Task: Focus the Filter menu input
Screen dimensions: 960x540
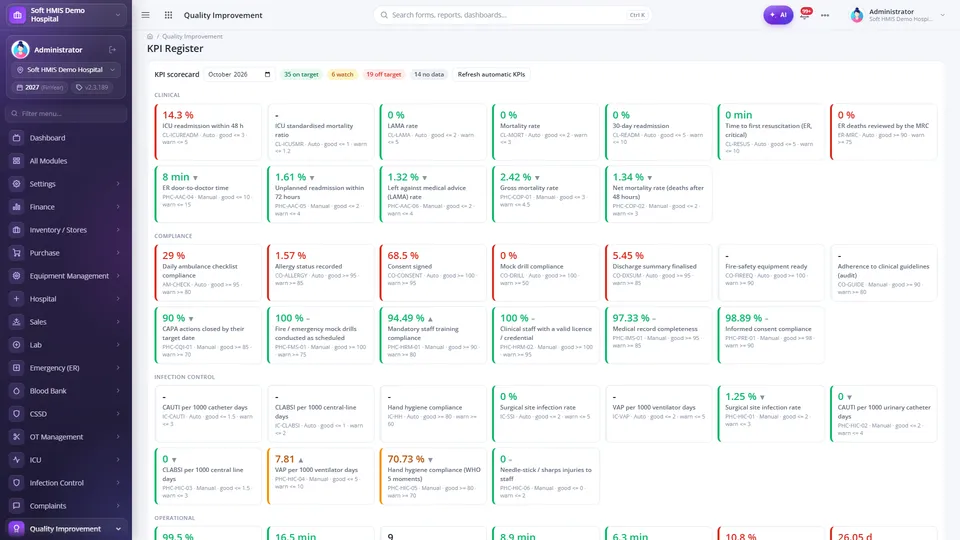Action: point(66,113)
